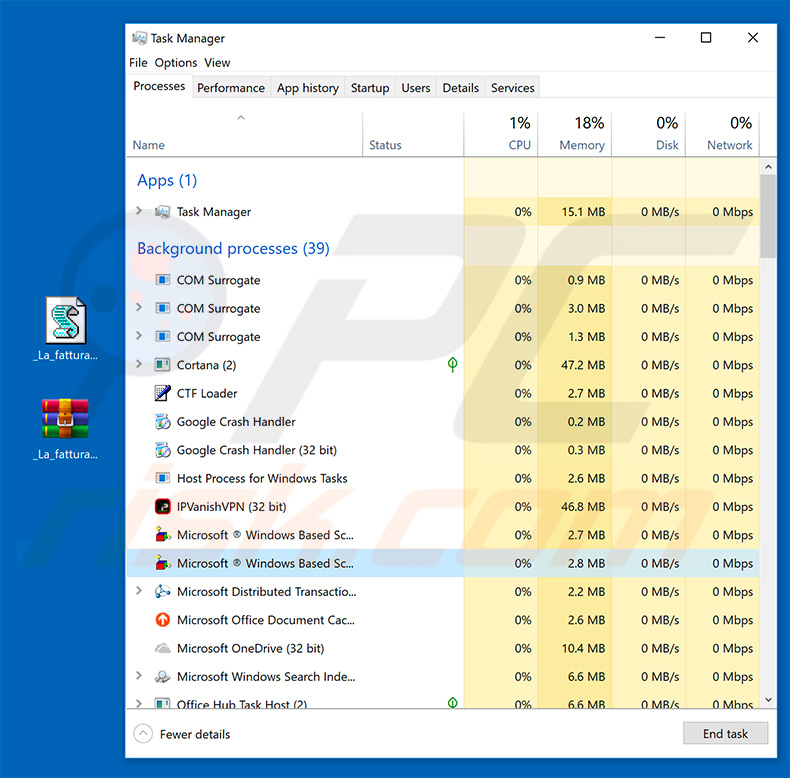Click the CTF Loader pen icon
Viewport: 790px width, 778px height.
tap(162, 393)
